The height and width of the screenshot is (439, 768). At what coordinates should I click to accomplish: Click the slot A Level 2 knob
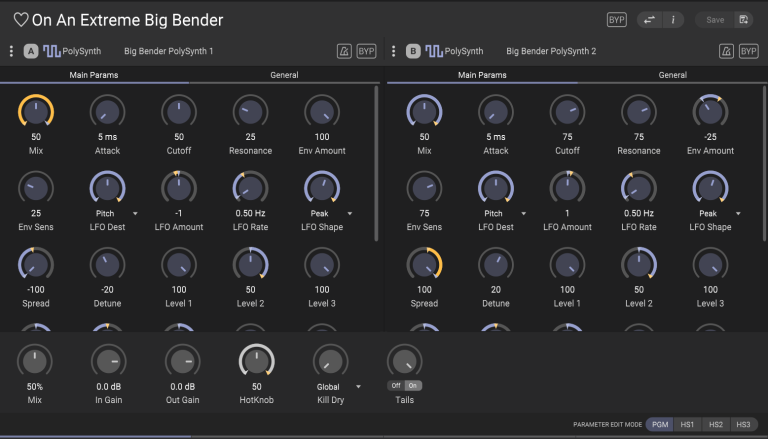(250, 265)
